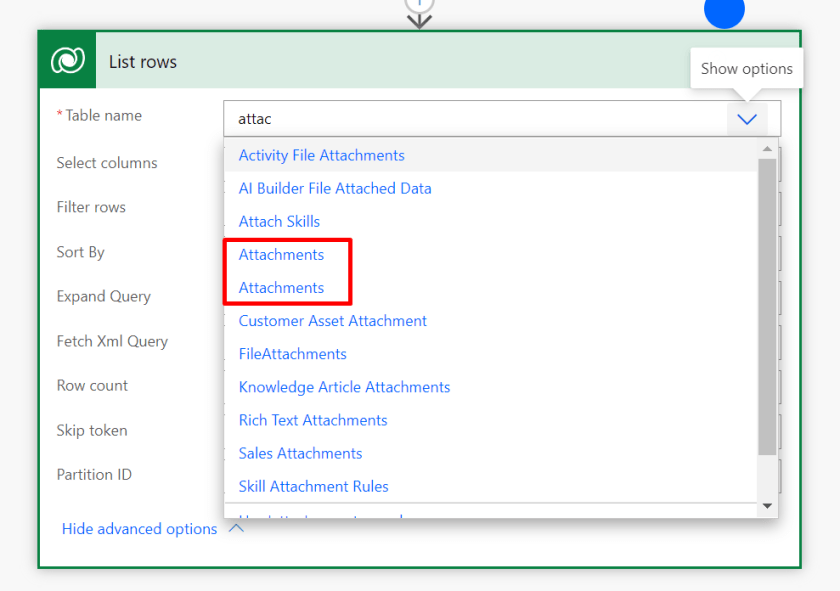Select Customer Asset Attachment table

pyautogui.click(x=332, y=320)
